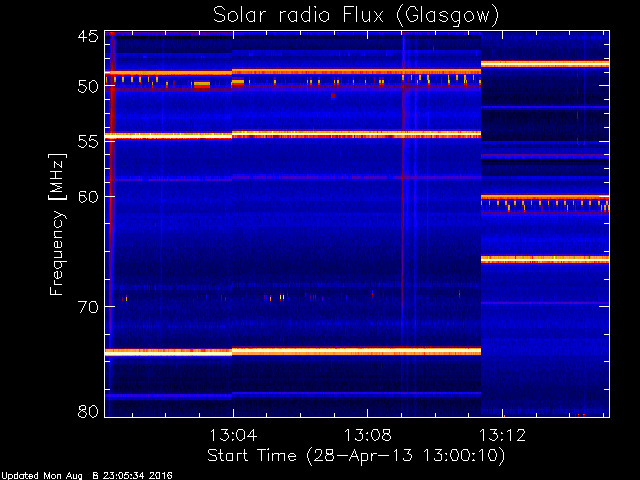The image size is (640, 480).
Task: Click the 45 frequency tick label
Action: 88,36
